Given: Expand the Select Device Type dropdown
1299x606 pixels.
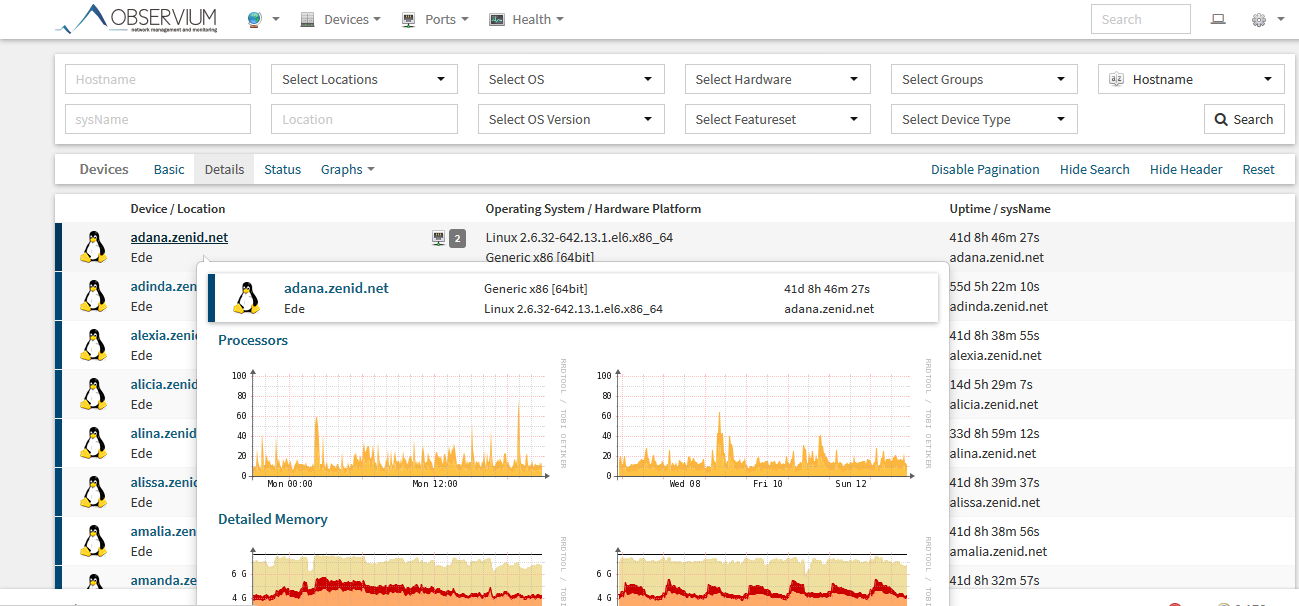Looking at the screenshot, I should (984, 119).
